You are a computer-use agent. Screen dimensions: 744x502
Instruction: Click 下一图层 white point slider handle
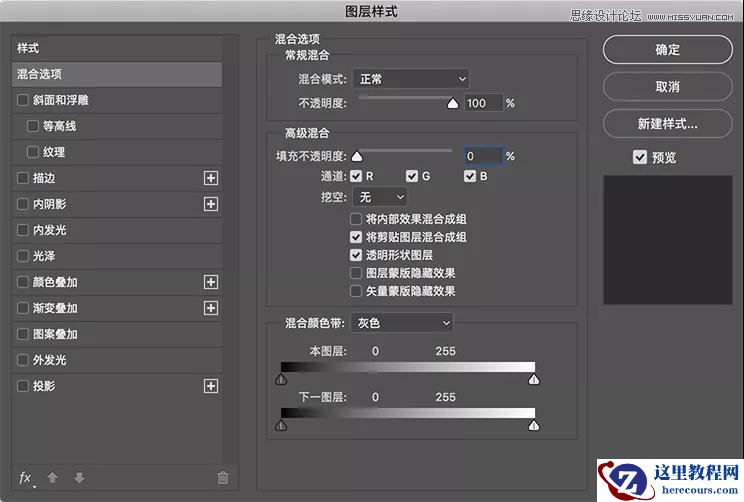pos(534,425)
